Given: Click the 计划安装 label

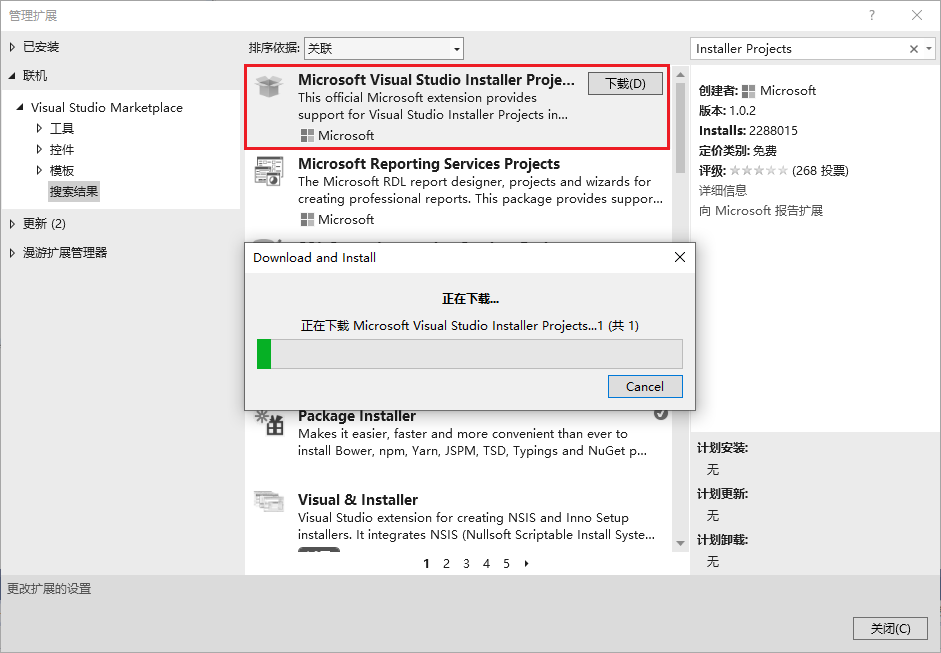Looking at the screenshot, I should click(x=723, y=448).
